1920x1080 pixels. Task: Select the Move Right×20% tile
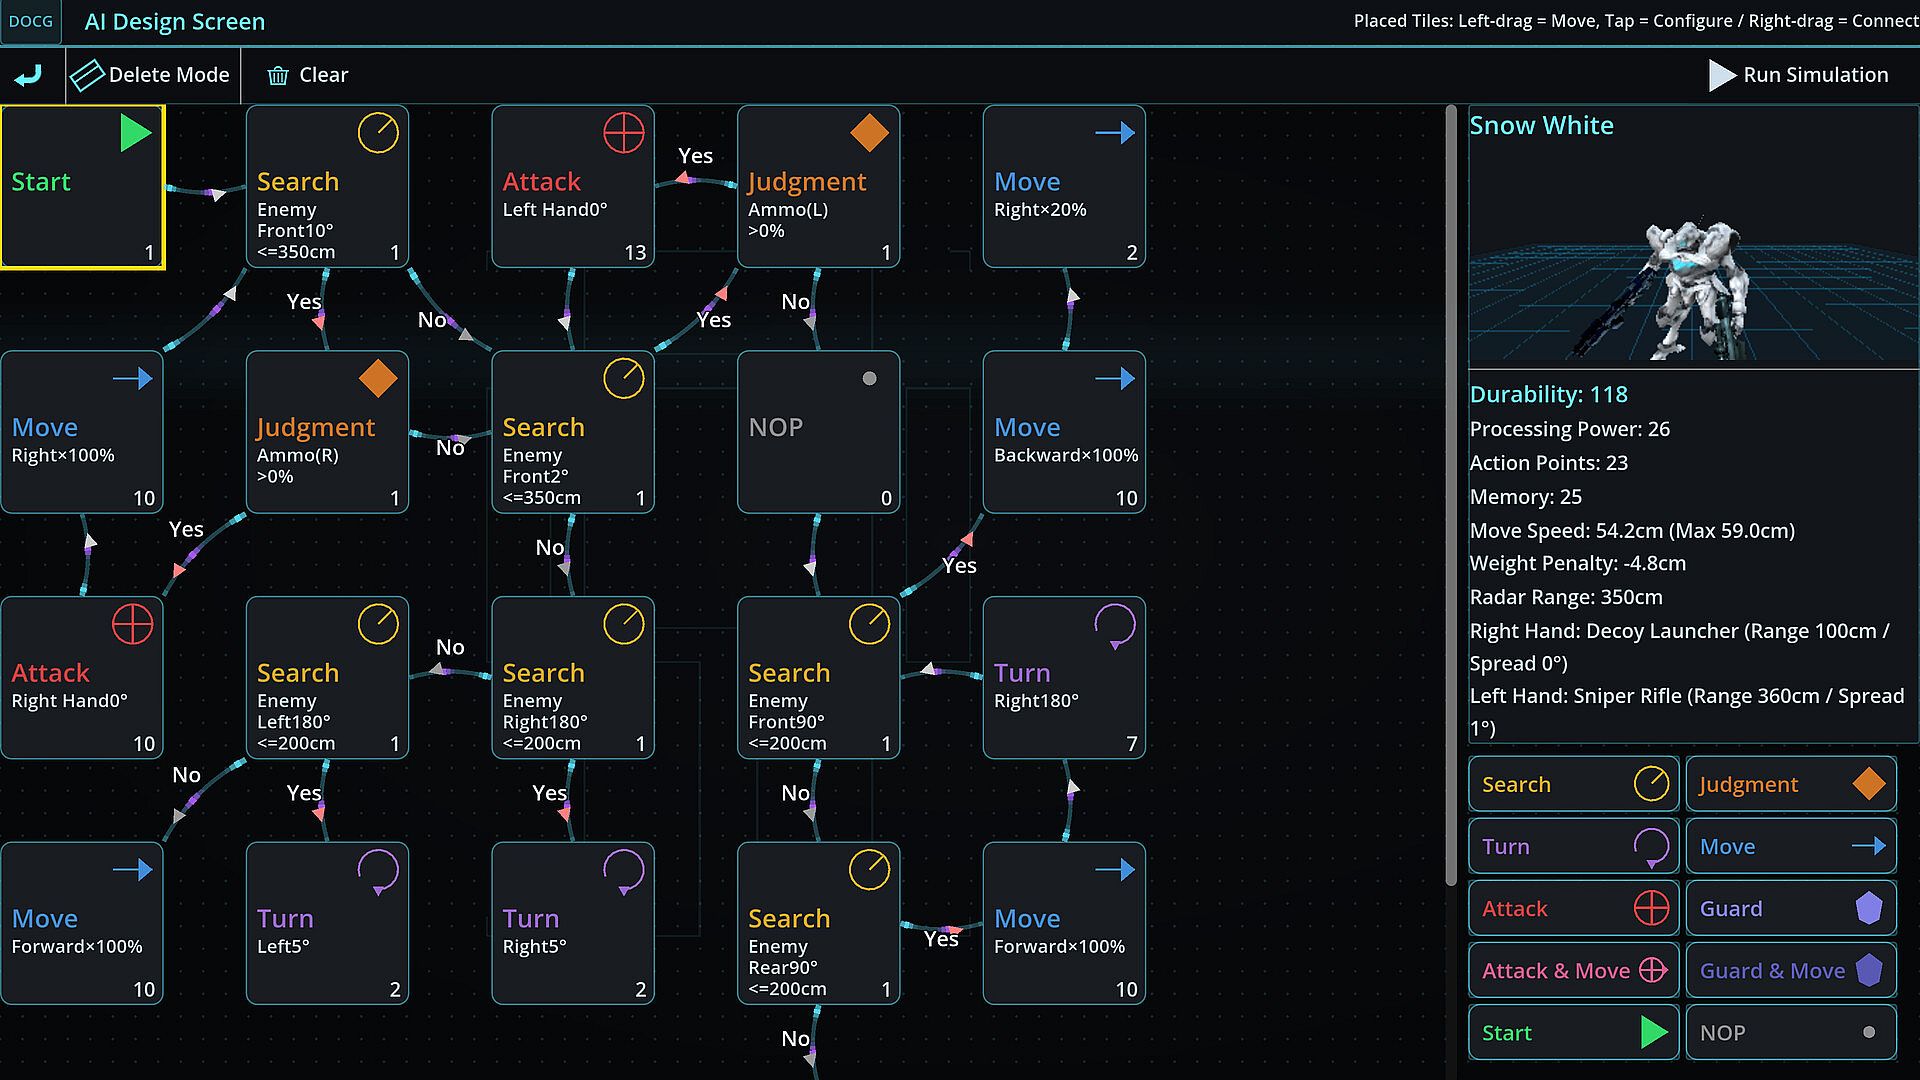tap(1064, 187)
